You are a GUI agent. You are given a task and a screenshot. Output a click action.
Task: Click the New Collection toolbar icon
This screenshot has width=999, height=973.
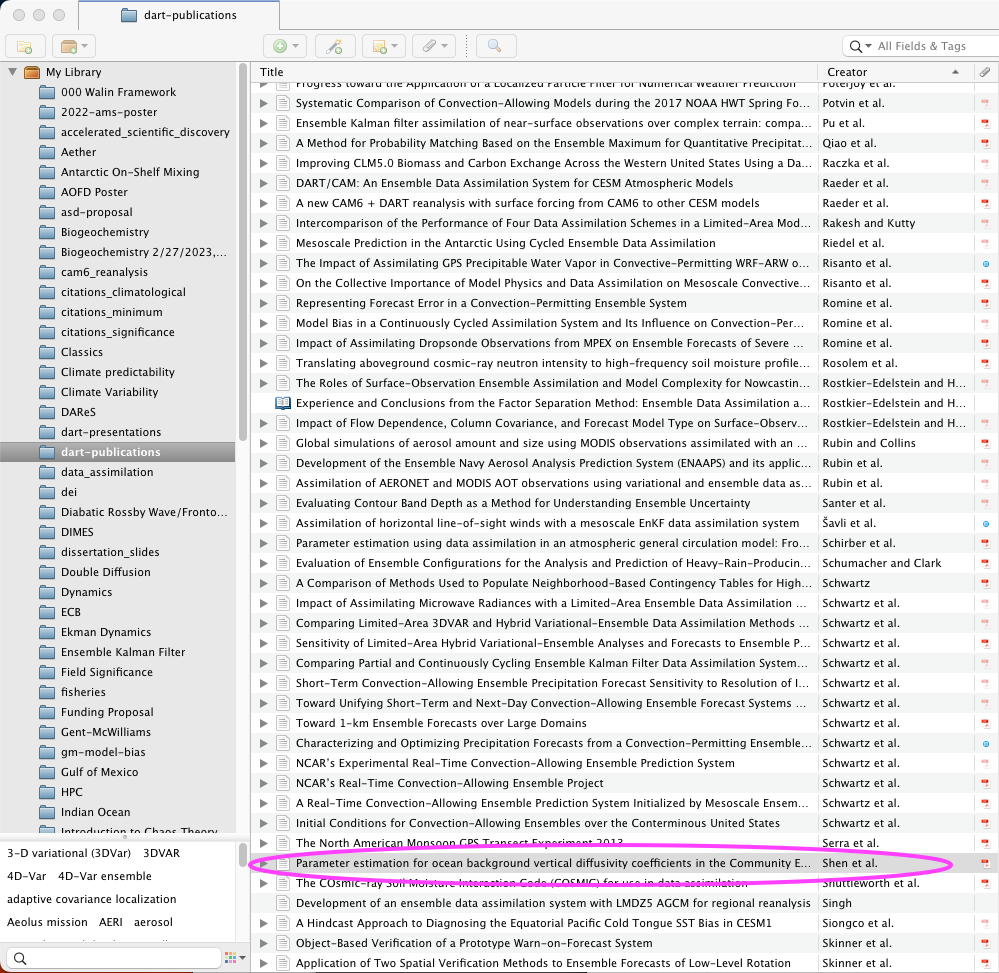[25, 46]
